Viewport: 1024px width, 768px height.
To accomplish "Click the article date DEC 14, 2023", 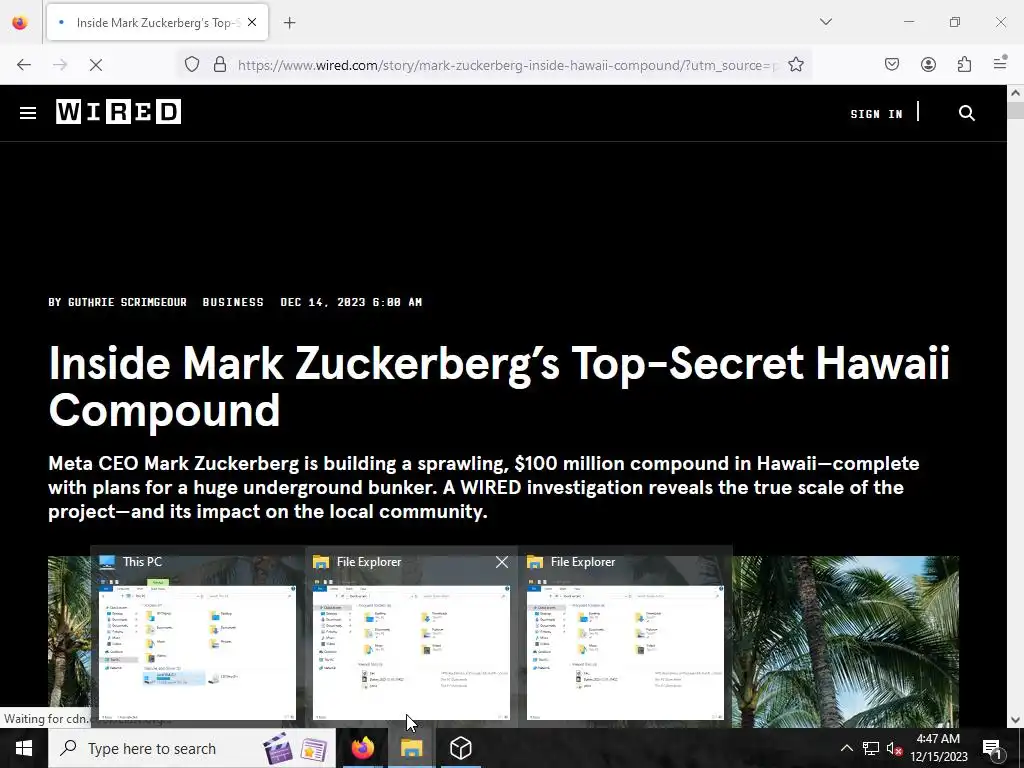I will (351, 302).
